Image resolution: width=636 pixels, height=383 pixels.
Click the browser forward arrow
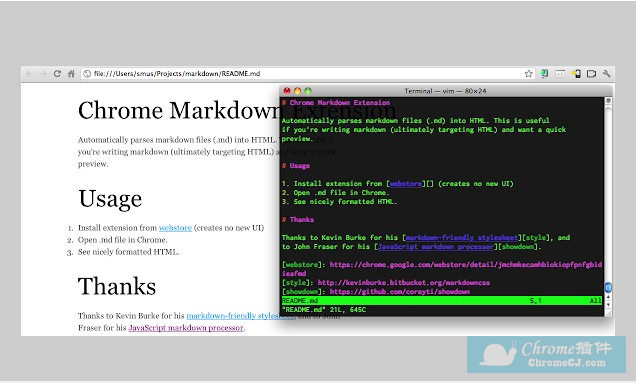pyautogui.click(x=43, y=74)
